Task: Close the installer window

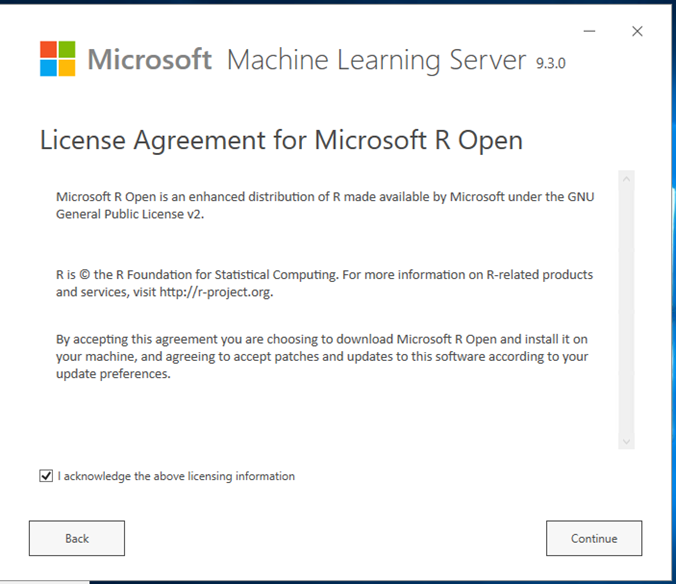Action: pos(637,31)
